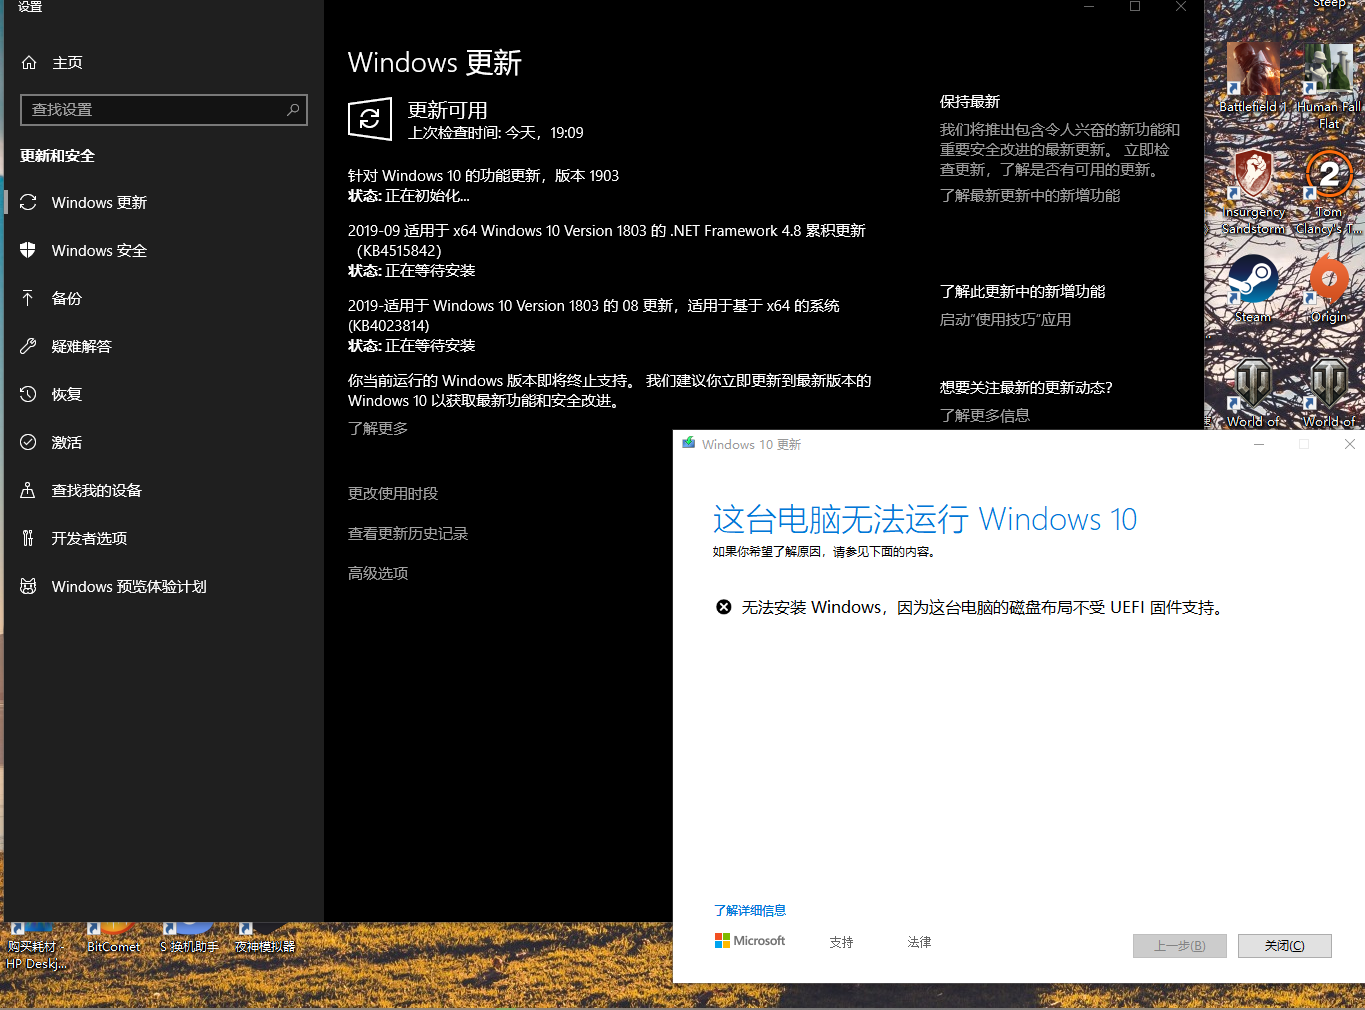Open Tom Clancy's desktop shortcut
The height and width of the screenshot is (1010, 1365).
[x=1329, y=192]
